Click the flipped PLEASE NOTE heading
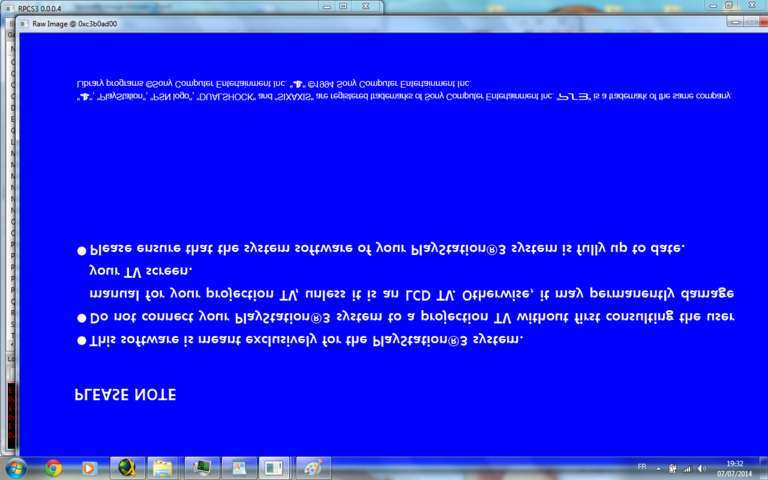The height and width of the screenshot is (480, 768). [125, 395]
